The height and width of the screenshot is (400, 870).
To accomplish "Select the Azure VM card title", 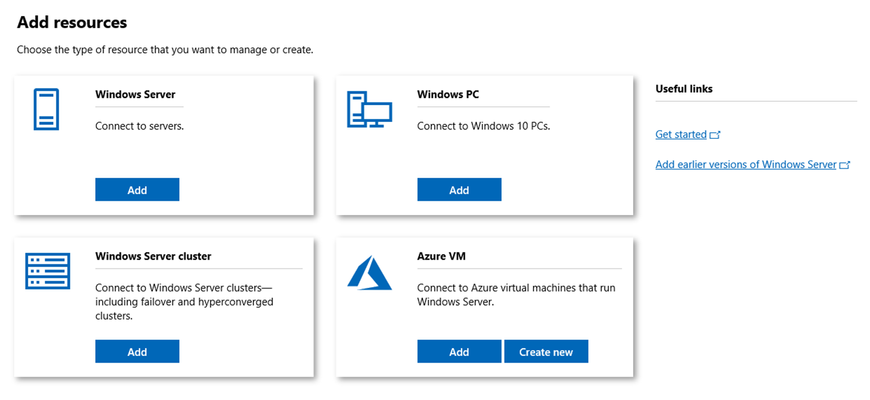I will click(x=440, y=256).
